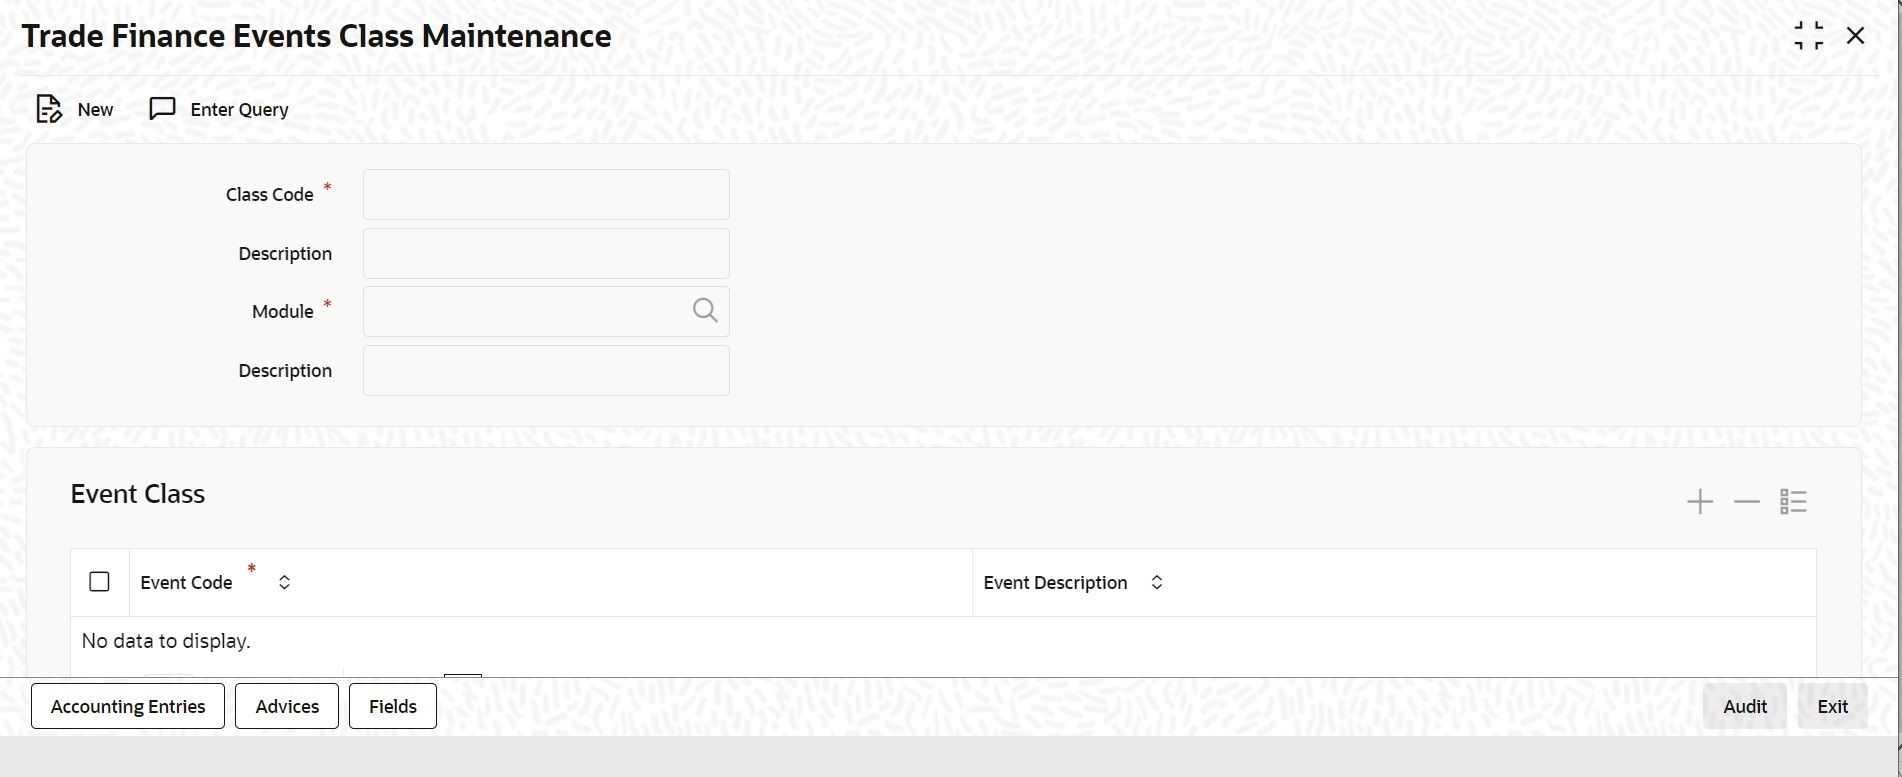The image size is (1902, 777).
Task: Click the single view list icon in Event Class
Action: pyautogui.click(x=1793, y=501)
